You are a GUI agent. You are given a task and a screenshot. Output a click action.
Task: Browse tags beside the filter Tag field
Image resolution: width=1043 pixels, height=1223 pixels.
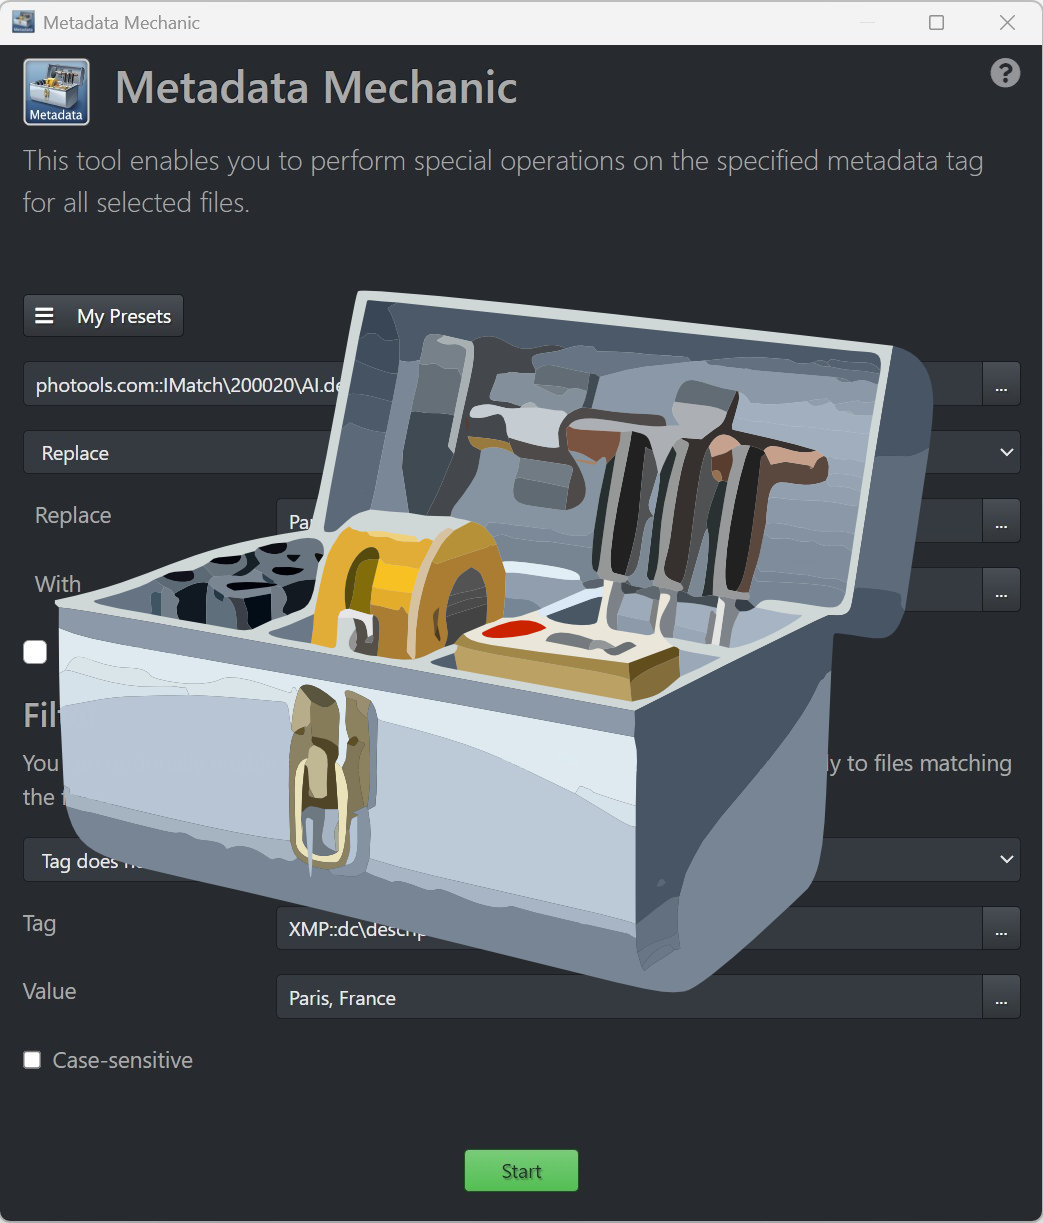[1001, 928]
